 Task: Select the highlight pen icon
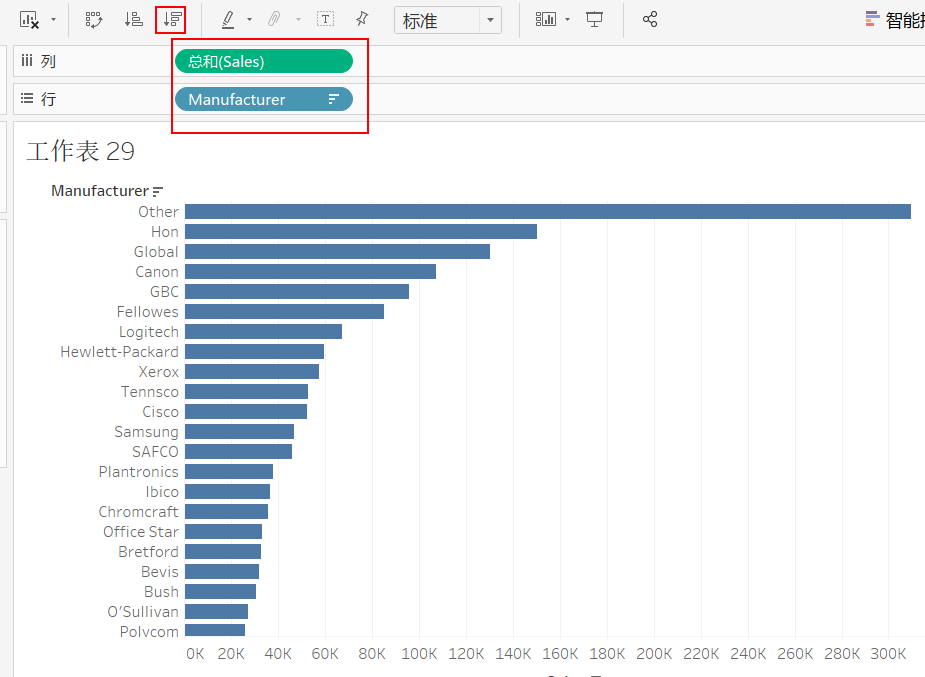228,19
